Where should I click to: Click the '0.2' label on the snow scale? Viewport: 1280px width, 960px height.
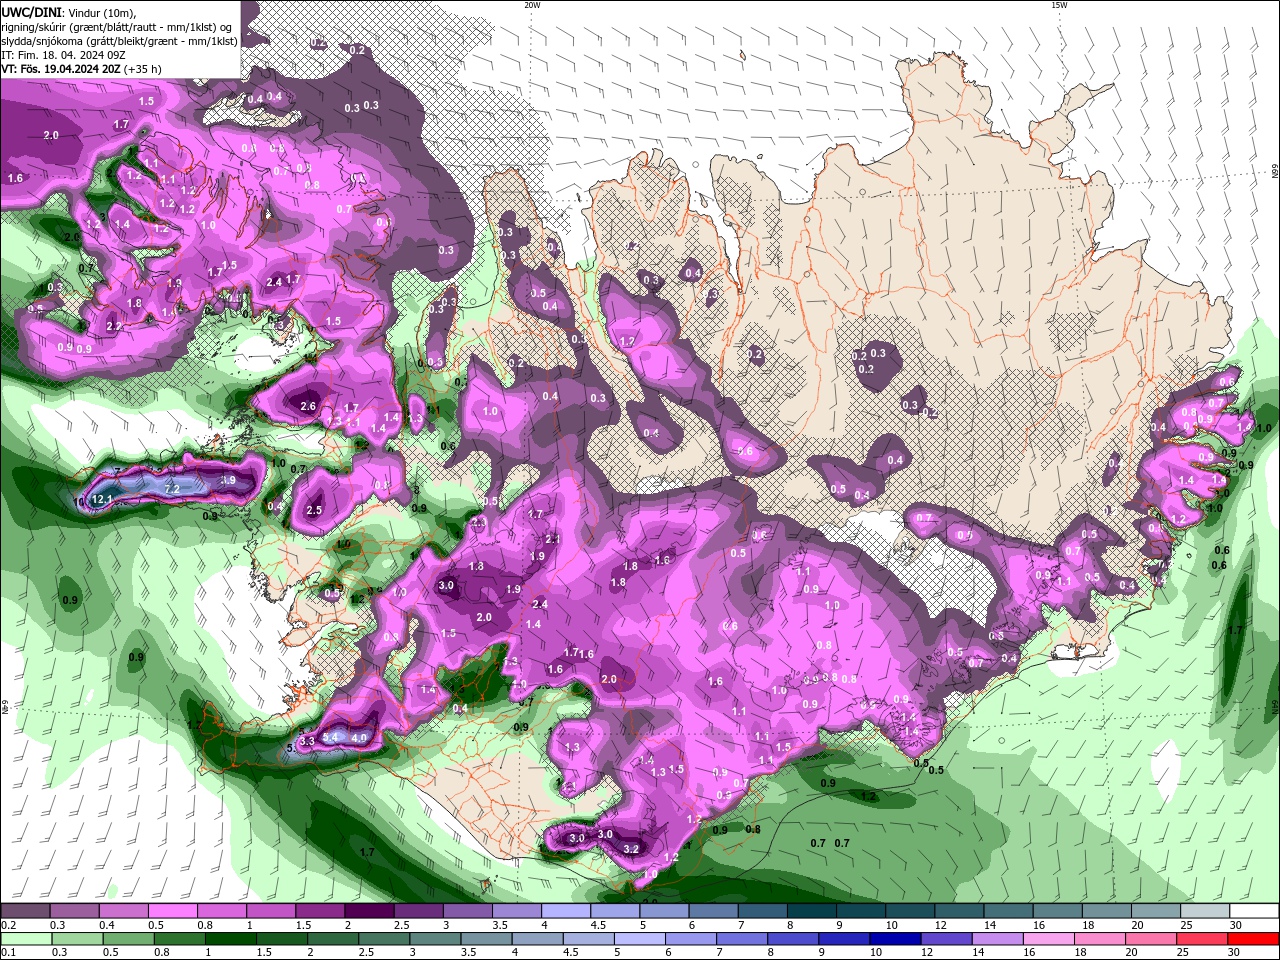click(7, 925)
